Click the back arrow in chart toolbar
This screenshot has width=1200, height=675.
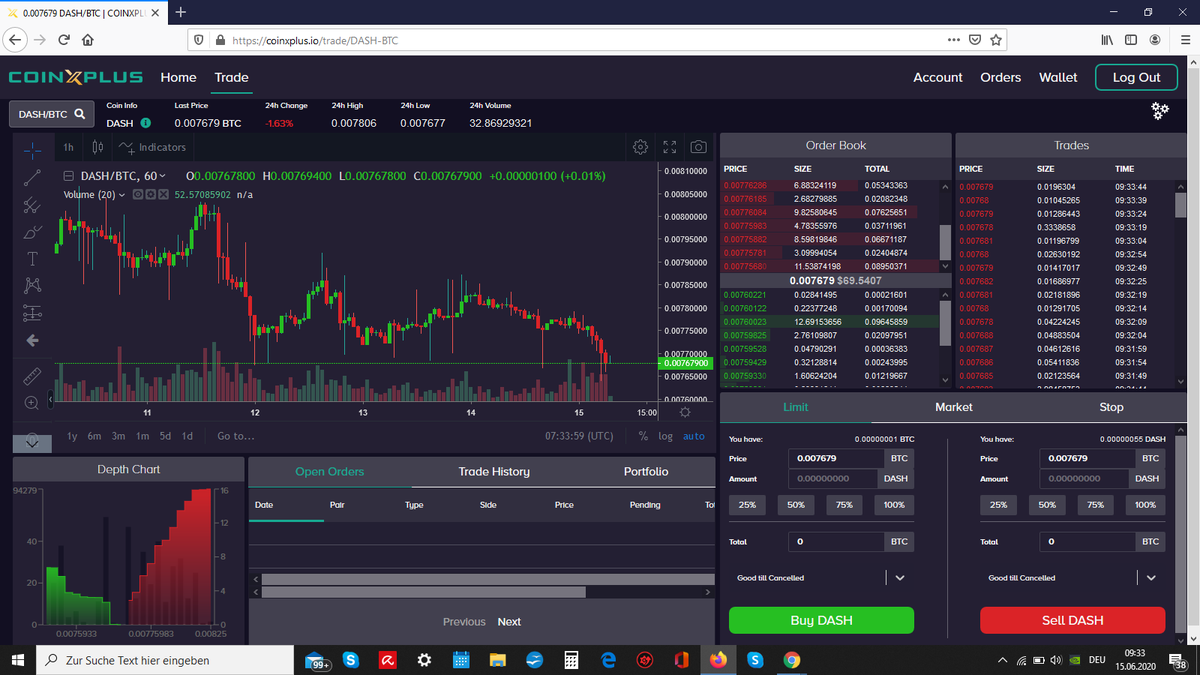coord(32,341)
